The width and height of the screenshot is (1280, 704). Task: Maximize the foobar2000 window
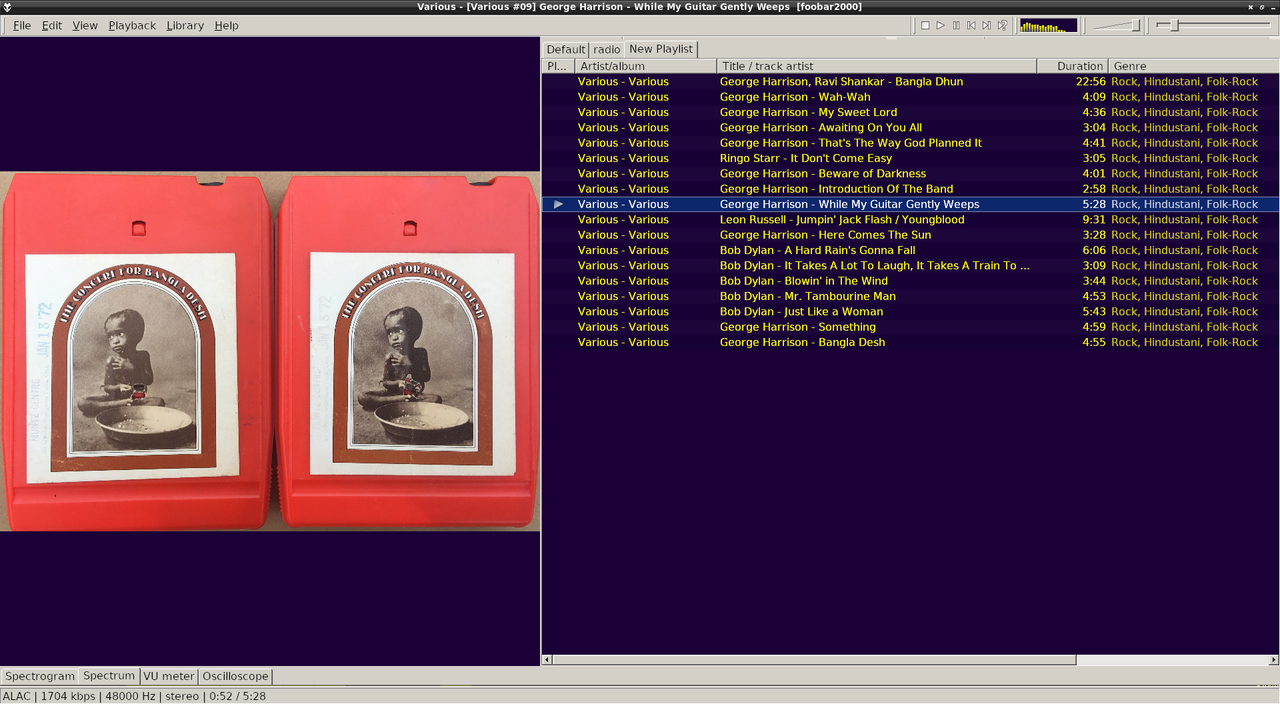1262,7
